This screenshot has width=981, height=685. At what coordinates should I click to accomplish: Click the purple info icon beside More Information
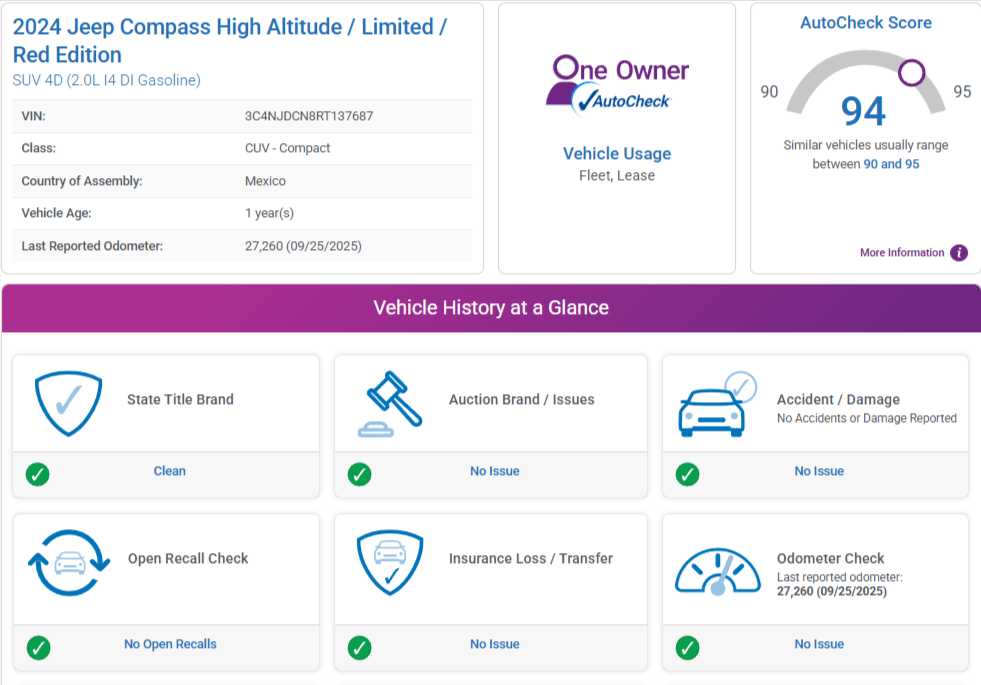[x=958, y=253]
